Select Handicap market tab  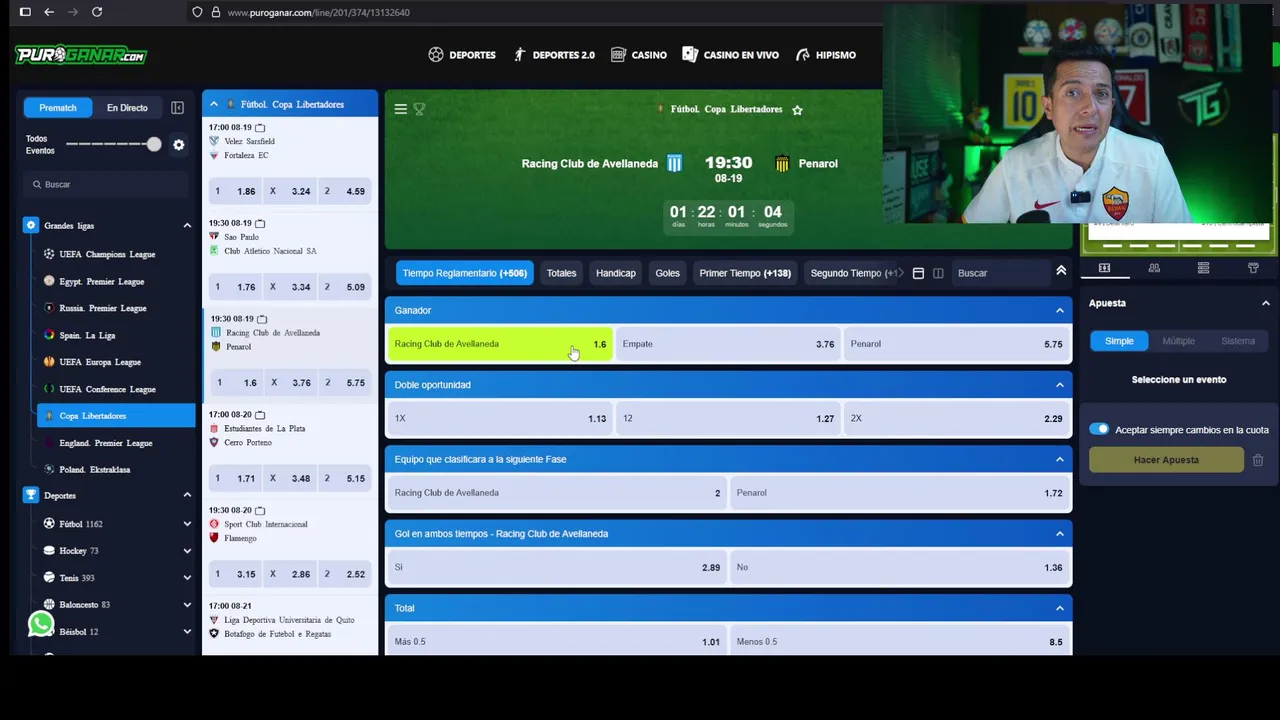point(616,273)
